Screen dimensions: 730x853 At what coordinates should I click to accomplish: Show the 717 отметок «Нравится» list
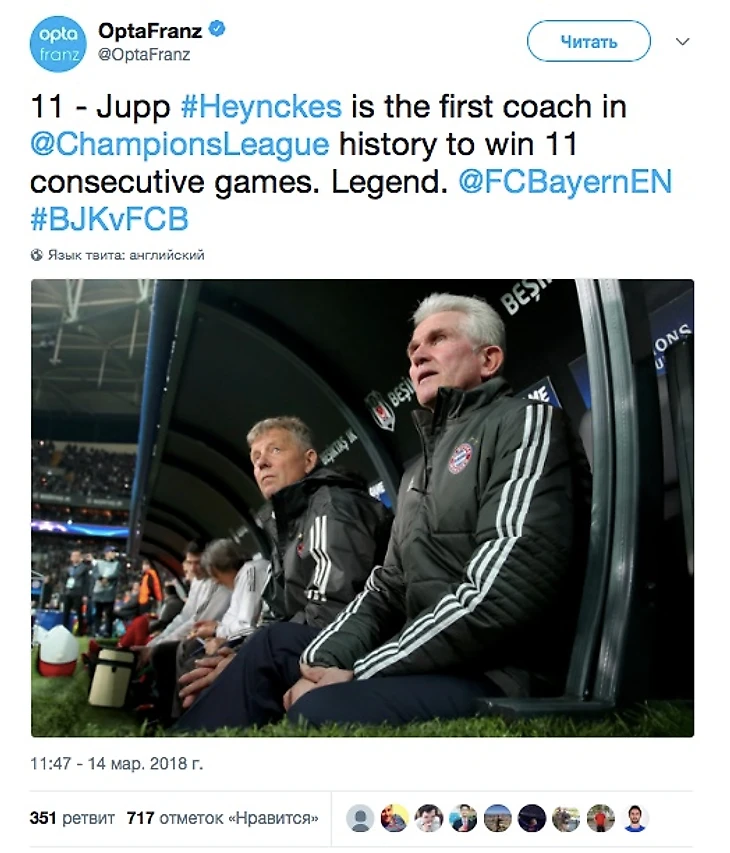pyautogui.click(x=223, y=818)
